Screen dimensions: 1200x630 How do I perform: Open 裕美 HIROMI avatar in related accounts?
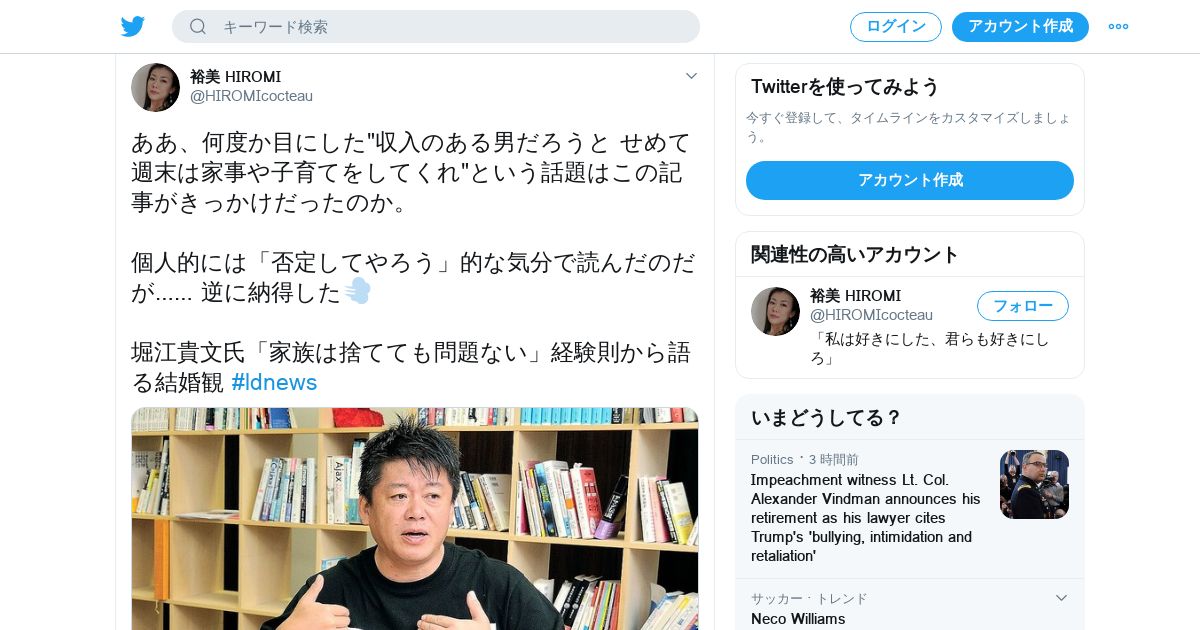click(775, 311)
